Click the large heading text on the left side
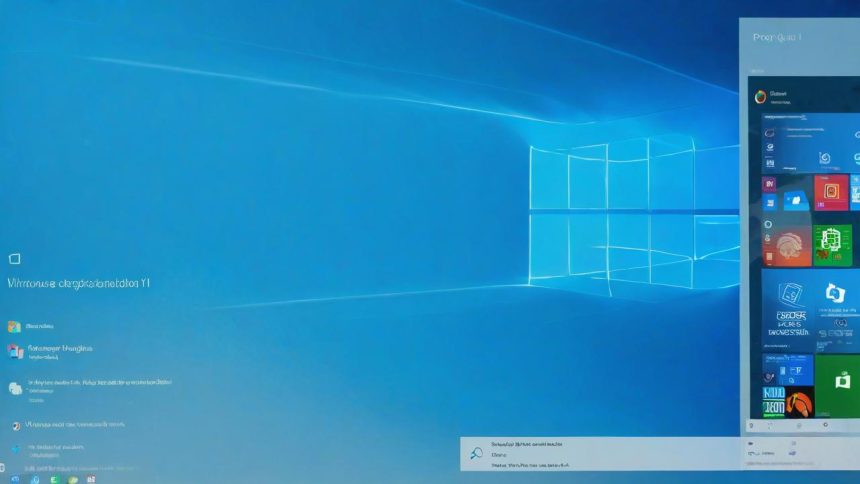Screen dimensions: 860x484 coord(78,283)
